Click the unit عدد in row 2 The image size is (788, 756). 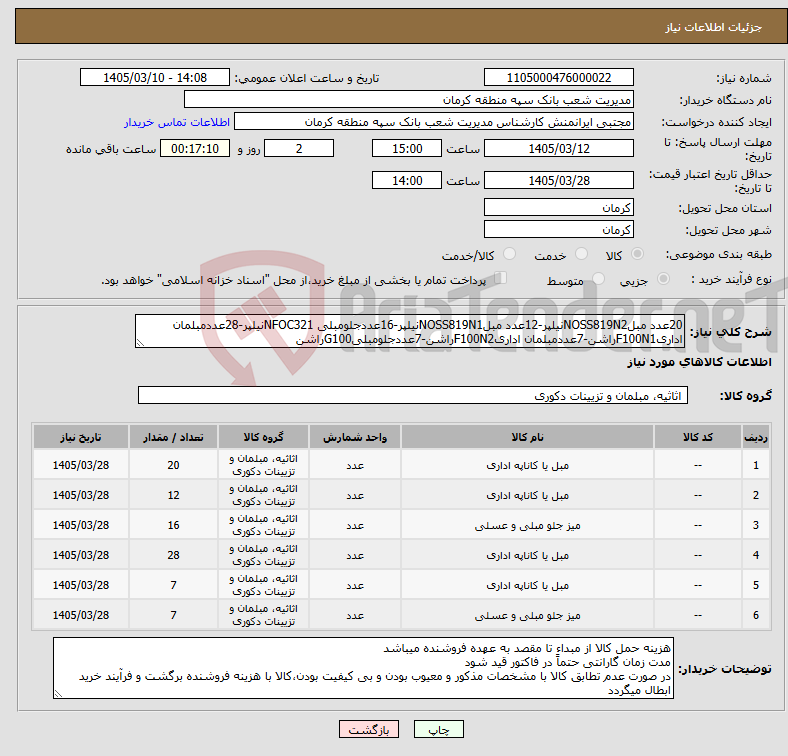pos(355,496)
